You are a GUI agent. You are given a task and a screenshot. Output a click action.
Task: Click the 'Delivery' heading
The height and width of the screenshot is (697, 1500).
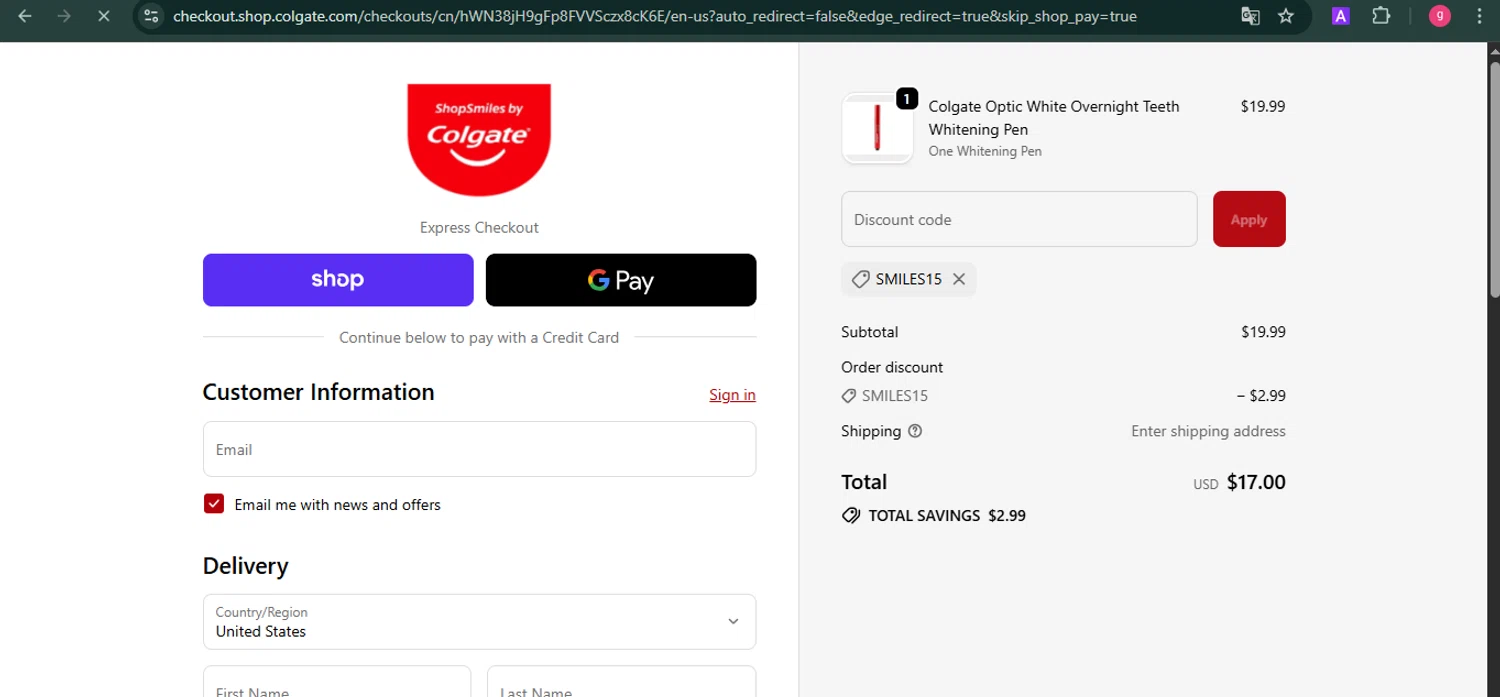(245, 566)
